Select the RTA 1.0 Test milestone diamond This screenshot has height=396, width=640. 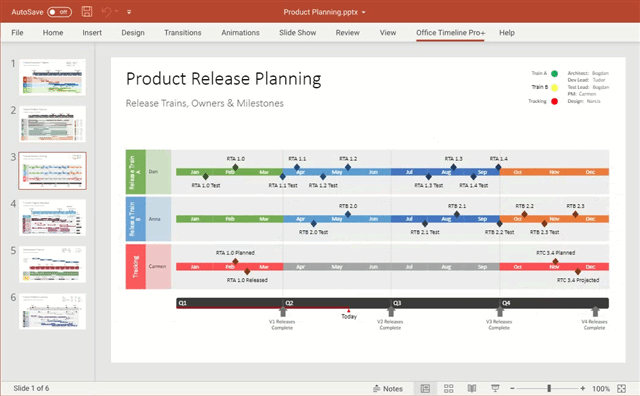pos(206,177)
